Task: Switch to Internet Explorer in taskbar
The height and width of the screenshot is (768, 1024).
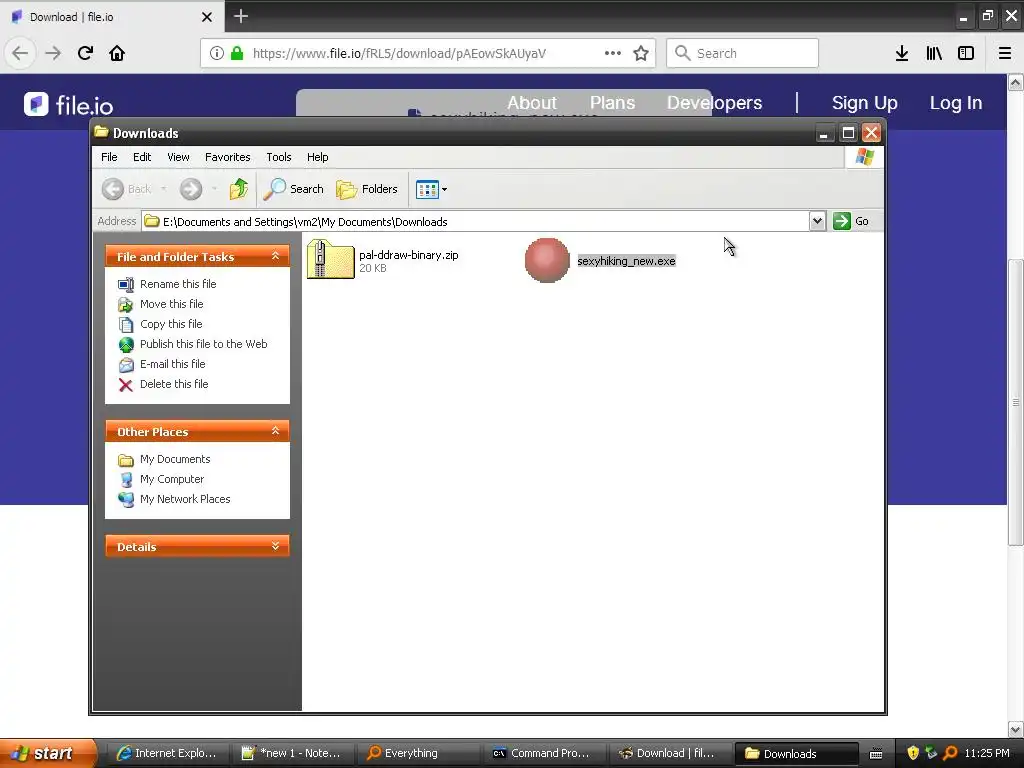Action: (166, 754)
